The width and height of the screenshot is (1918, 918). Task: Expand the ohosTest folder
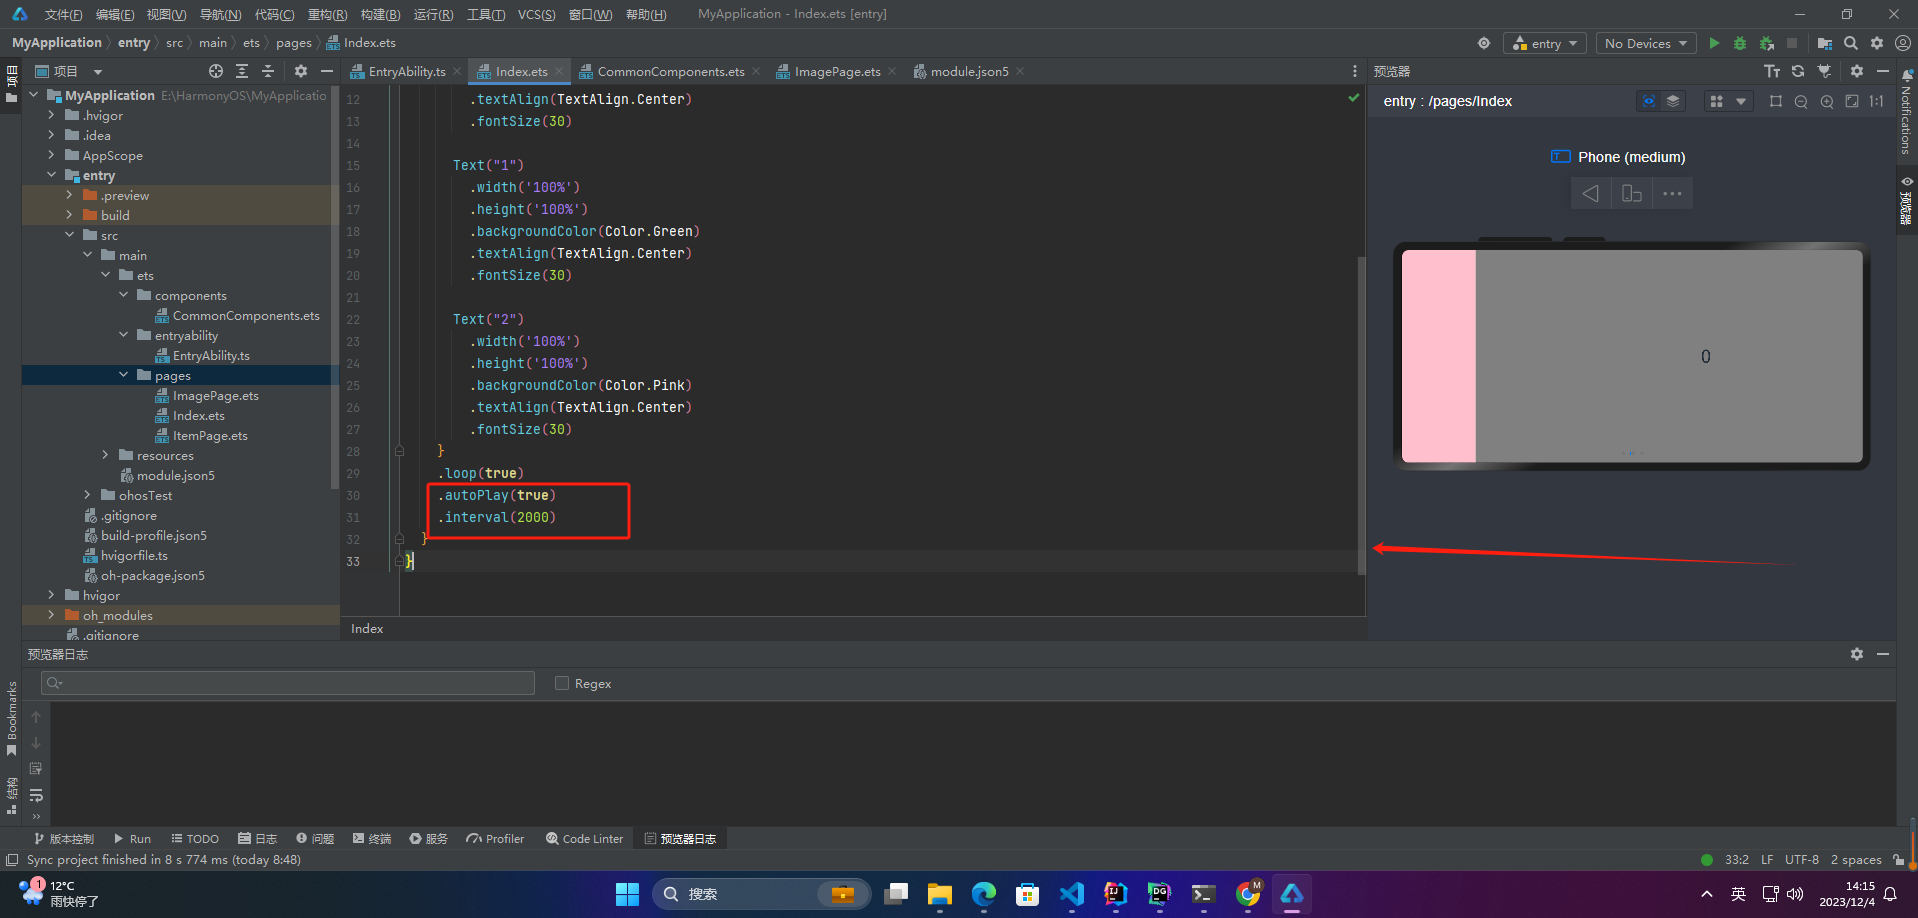tap(87, 495)
